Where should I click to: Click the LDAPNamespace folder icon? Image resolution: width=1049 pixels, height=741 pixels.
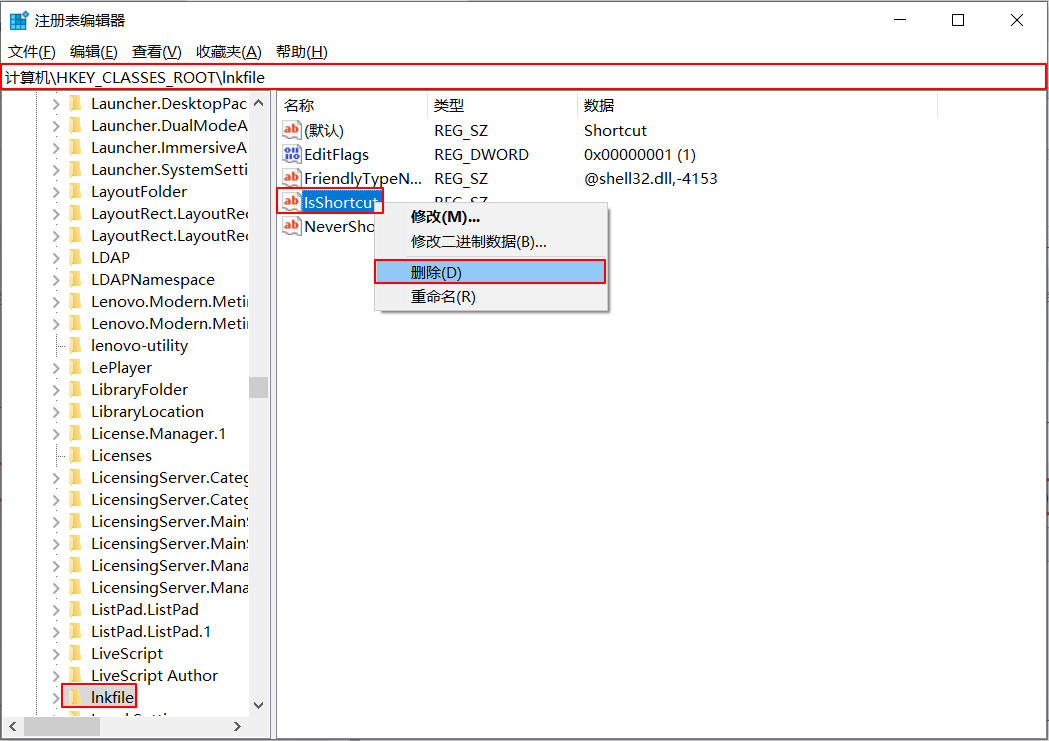76,280
